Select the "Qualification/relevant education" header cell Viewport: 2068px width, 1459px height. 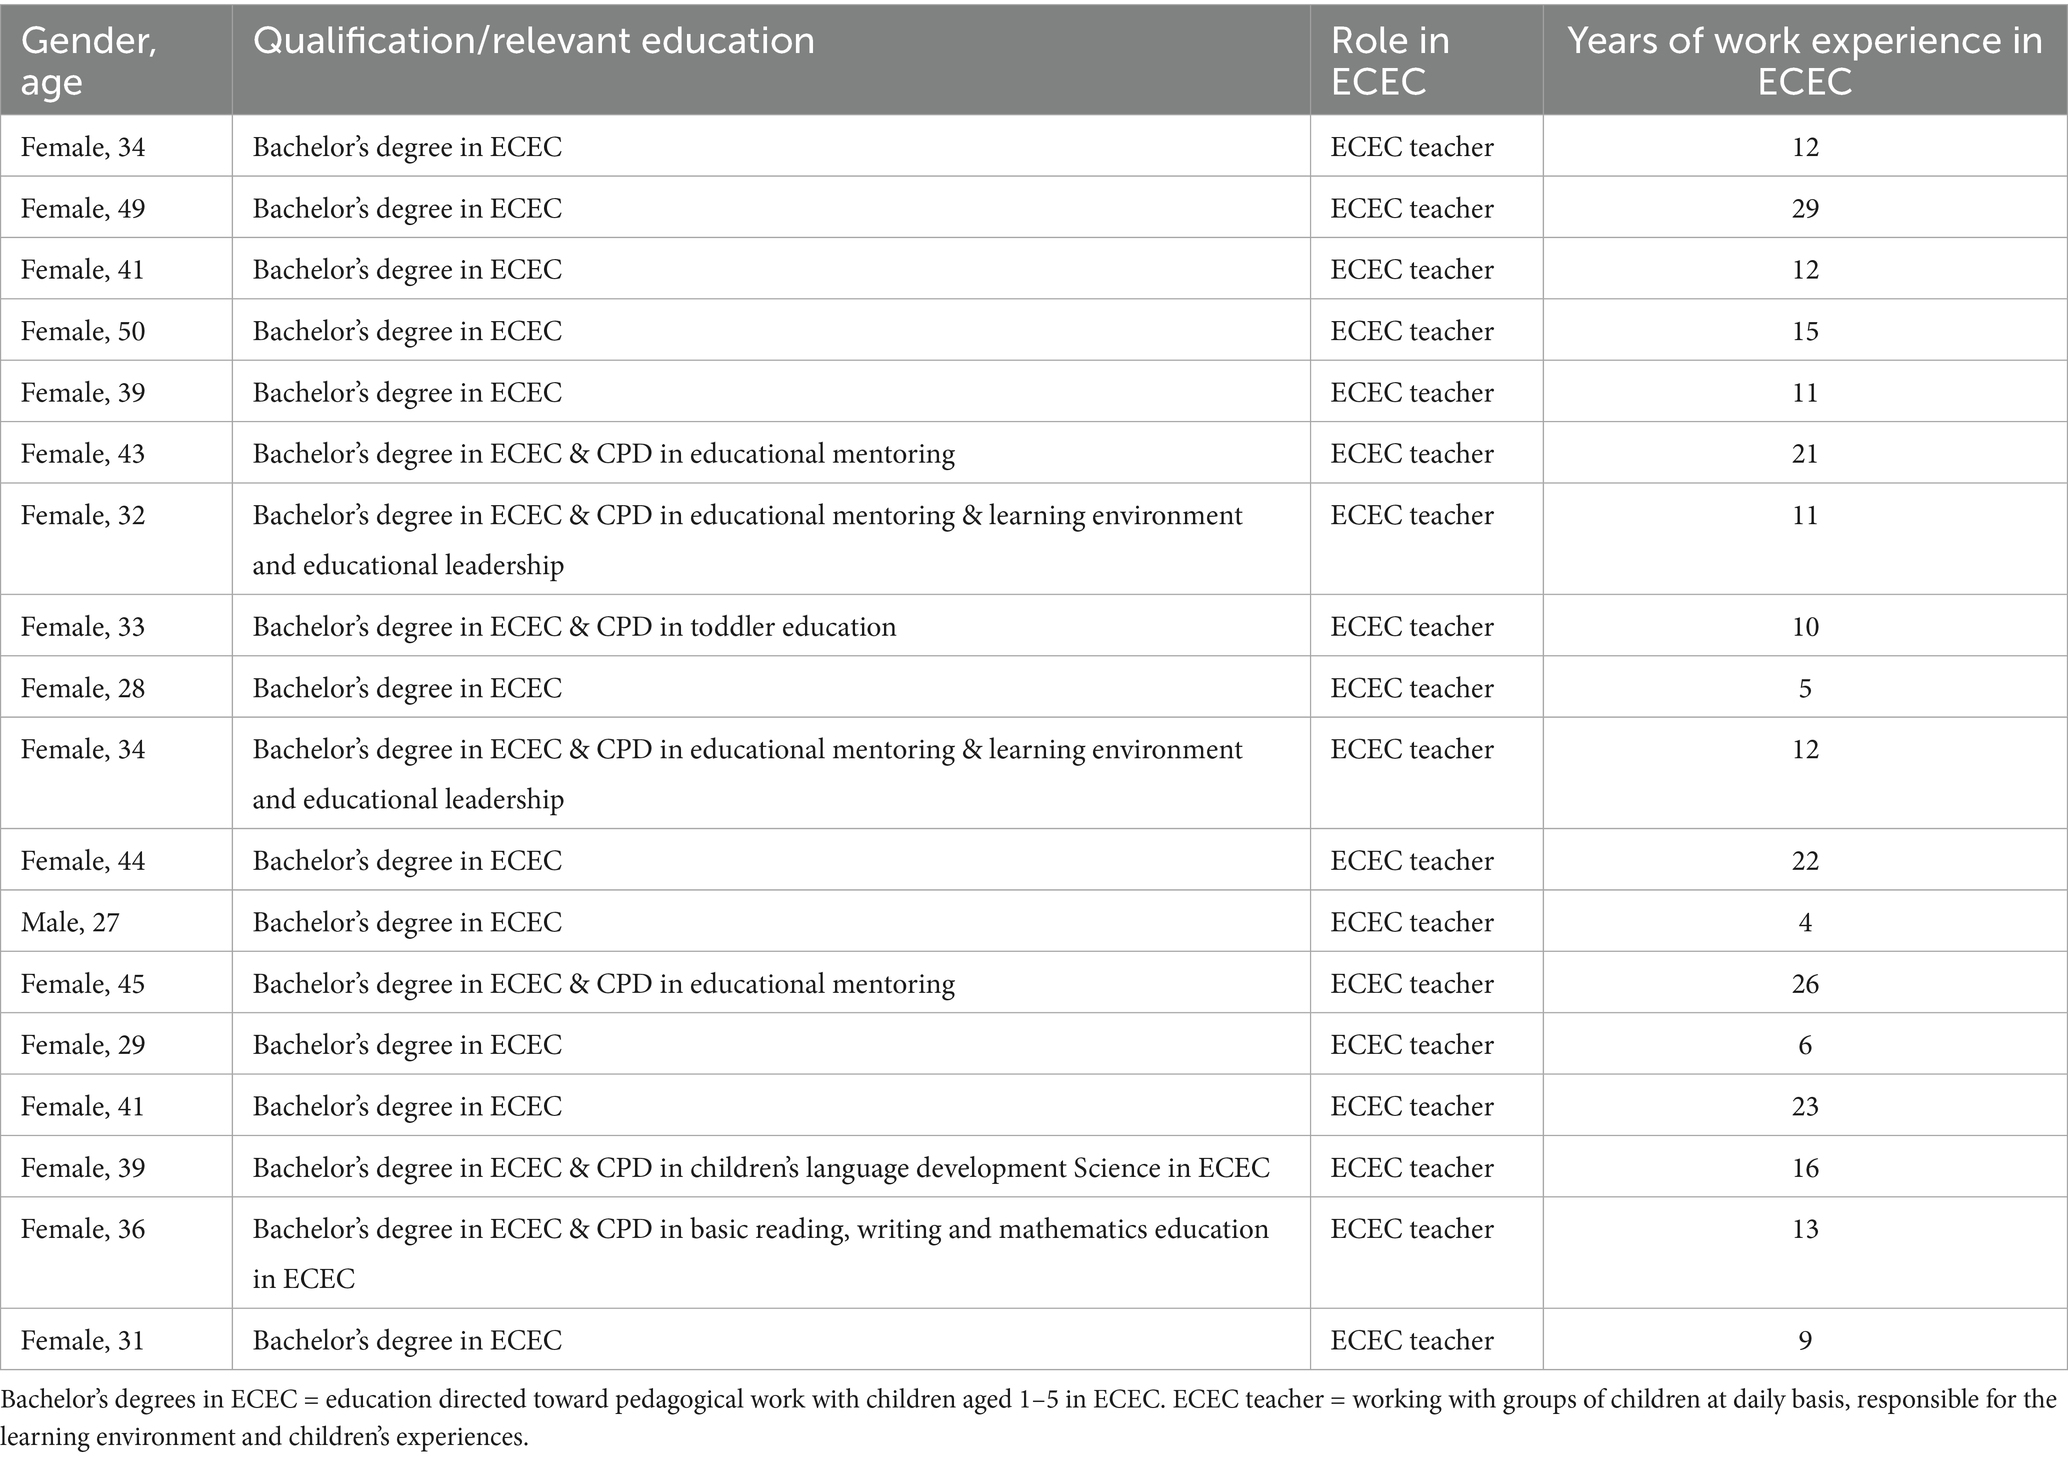click(x=533, y=41)
